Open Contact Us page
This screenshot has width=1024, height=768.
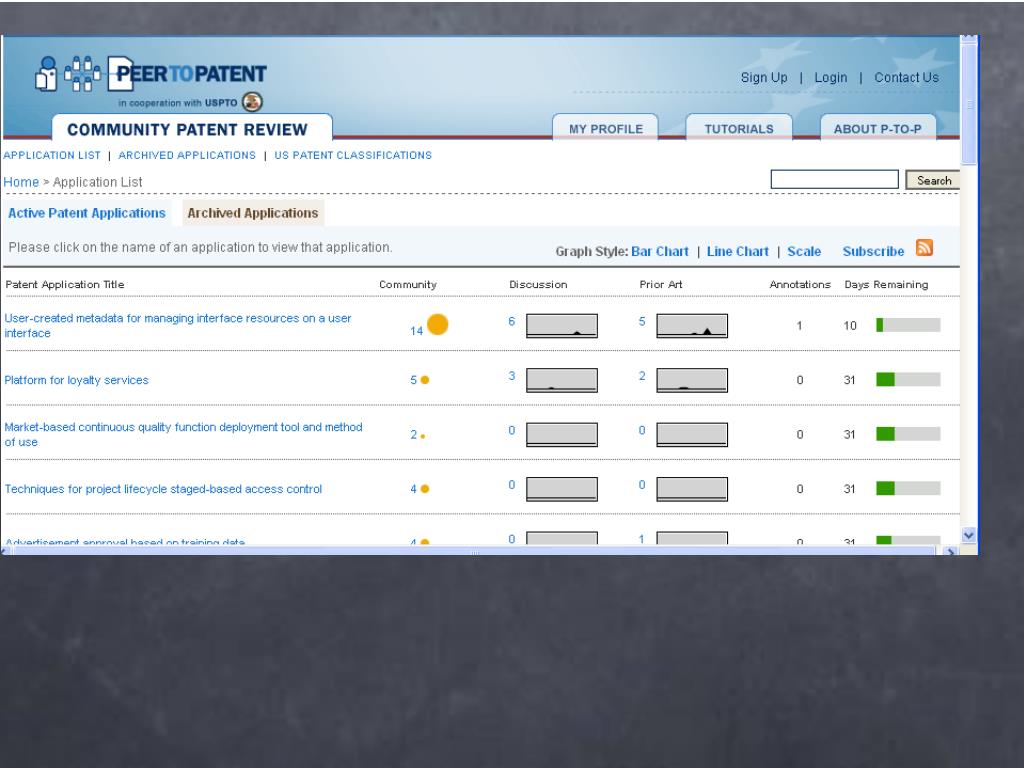coord(906,78)
